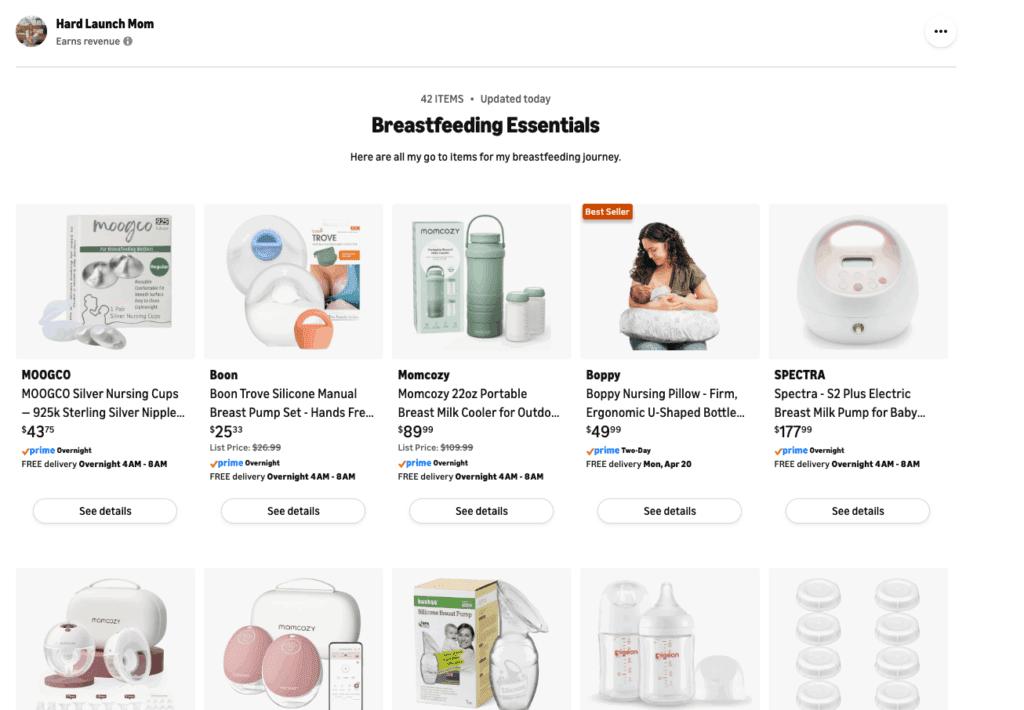Click the Spectra pink breast pump image
The width and height of the screenshot is (1024, 710).
coord(857,282)
